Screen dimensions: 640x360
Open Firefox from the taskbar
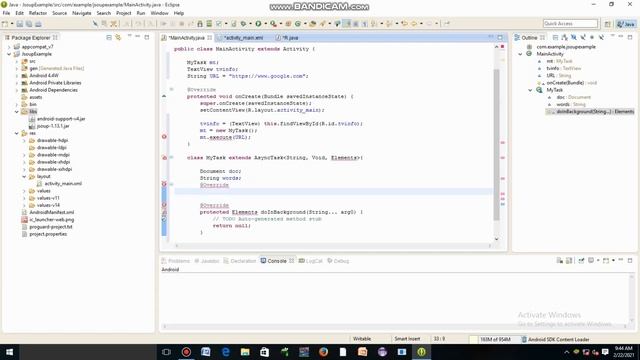tap(323, 352)
